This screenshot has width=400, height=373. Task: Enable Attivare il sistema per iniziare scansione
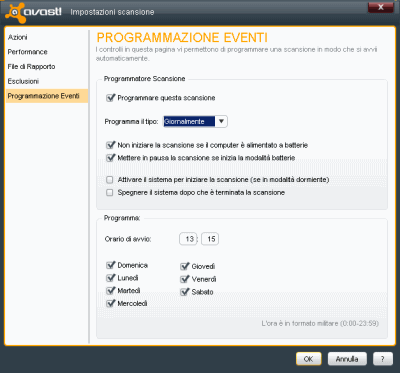pyautogui.click(x=110, y=180)
